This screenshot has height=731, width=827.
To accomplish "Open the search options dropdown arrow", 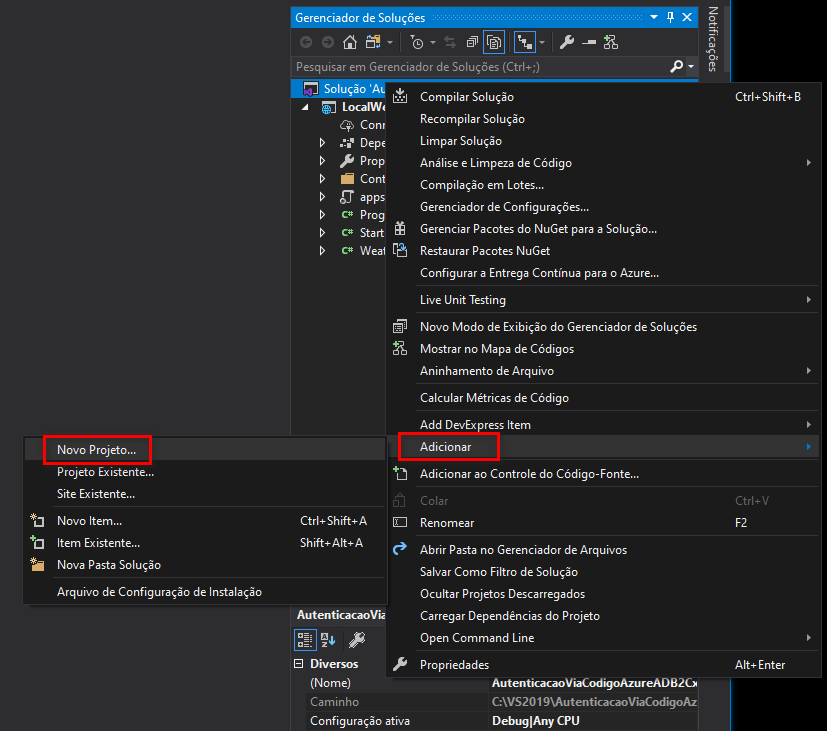I will point(691,67).
